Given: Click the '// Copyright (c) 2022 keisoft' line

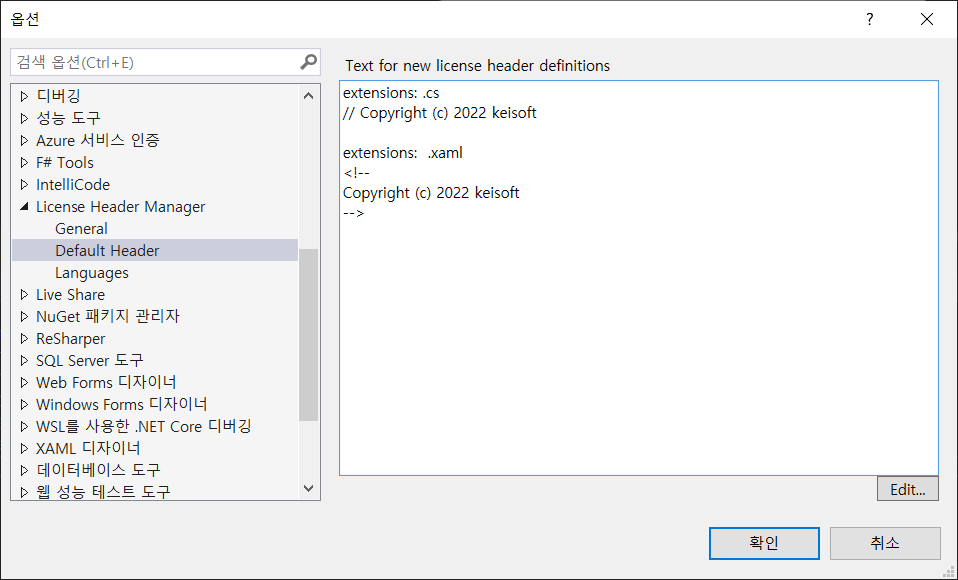Looking at the screenshot, I should coord(440,113).
